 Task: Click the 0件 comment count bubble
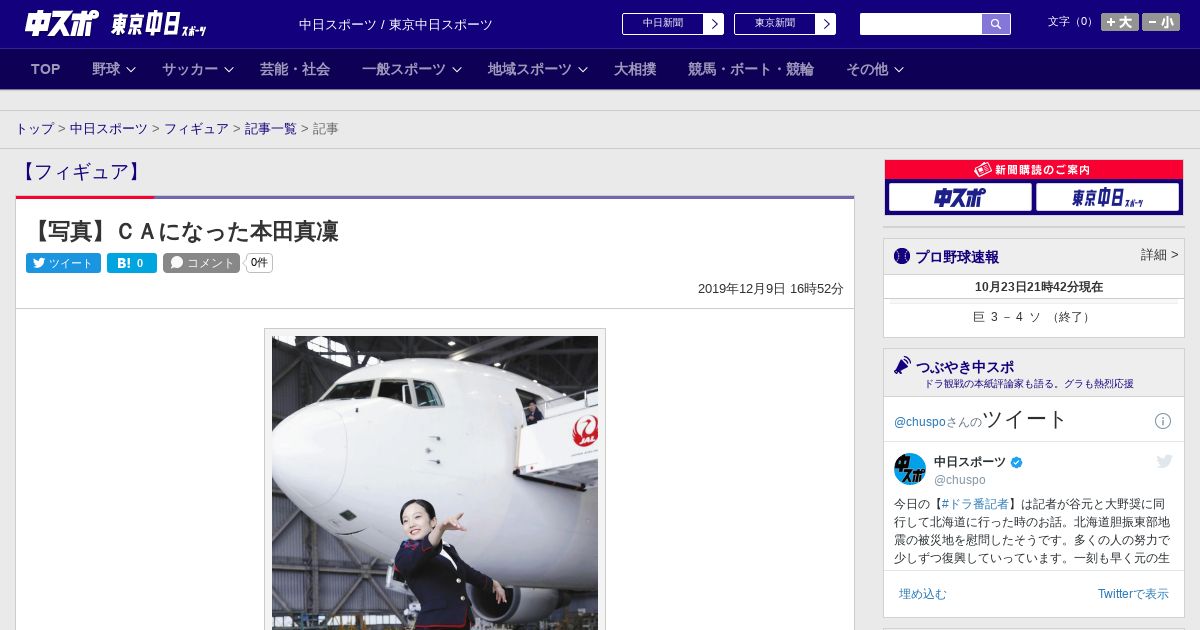pyautogui.click(x=259, y=263)
